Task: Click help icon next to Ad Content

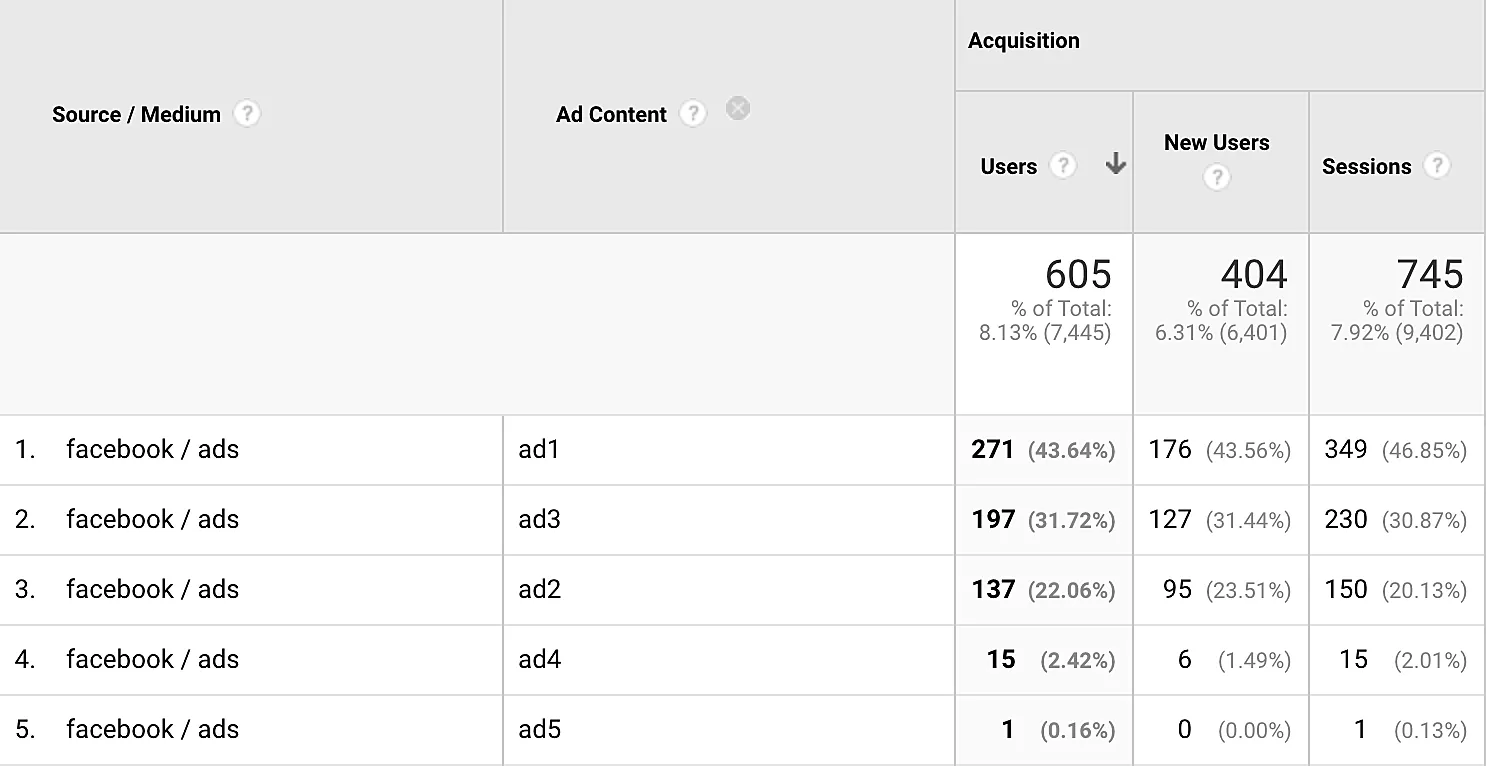Action: click(x=692, y=114)
